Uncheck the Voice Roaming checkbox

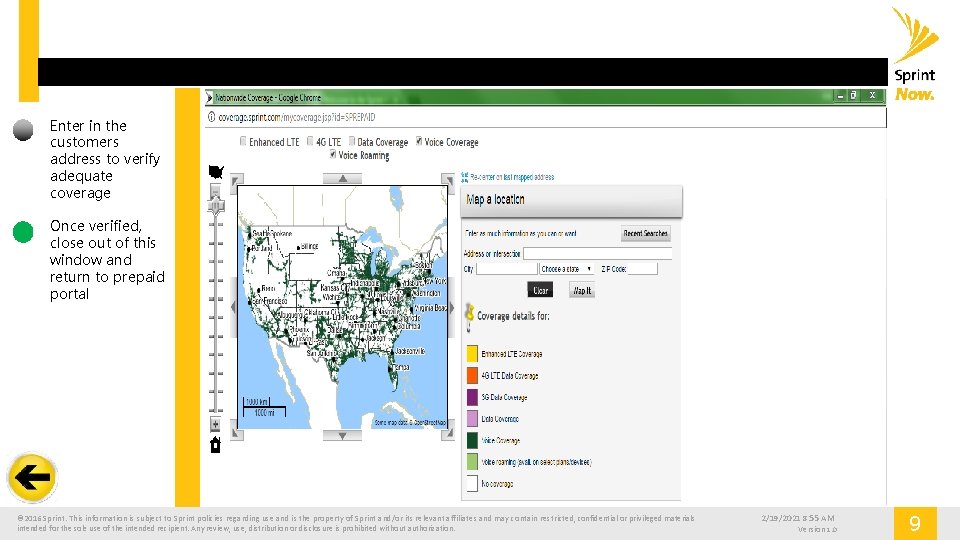pos(333,154)
